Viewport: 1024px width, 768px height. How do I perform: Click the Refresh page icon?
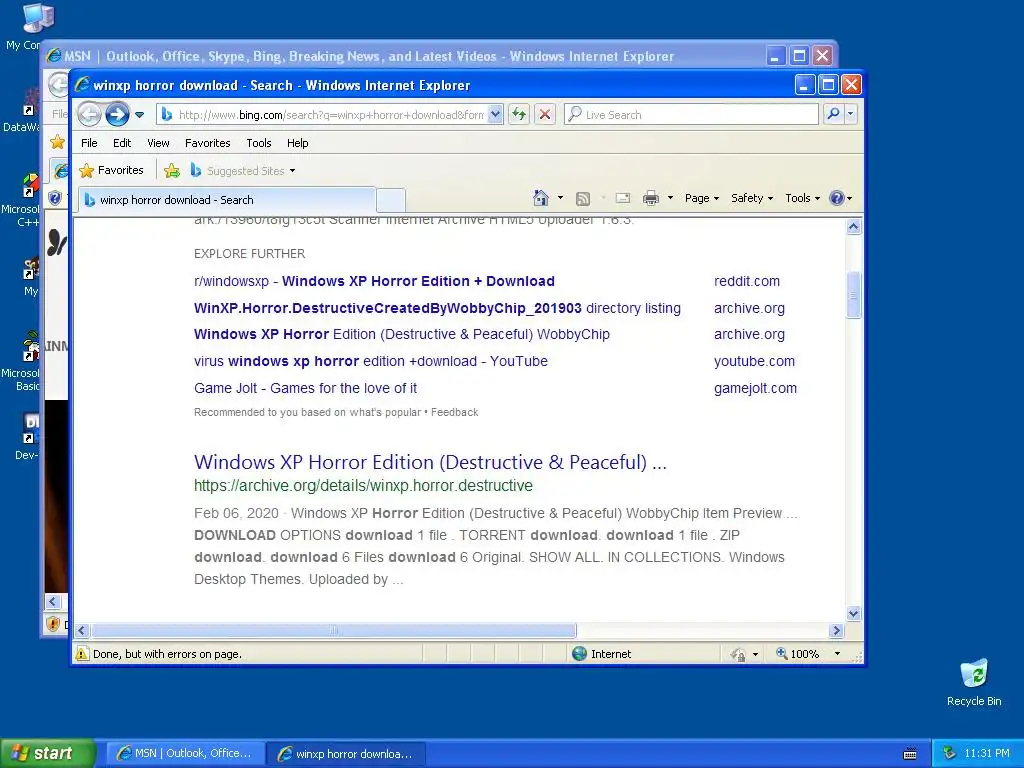coord(519,114)
